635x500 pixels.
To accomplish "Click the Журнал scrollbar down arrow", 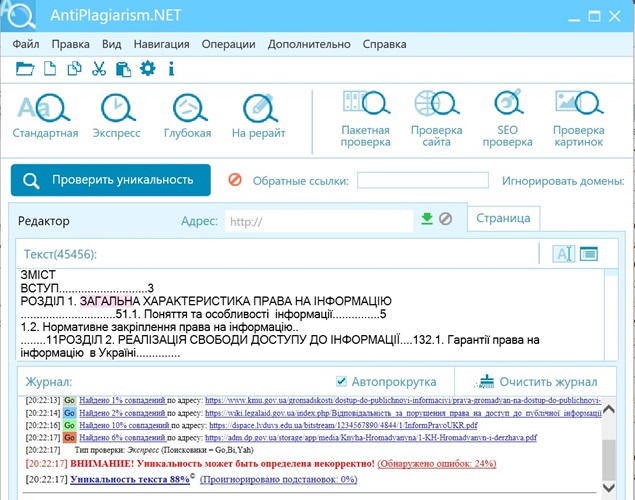I will [609, 487].
